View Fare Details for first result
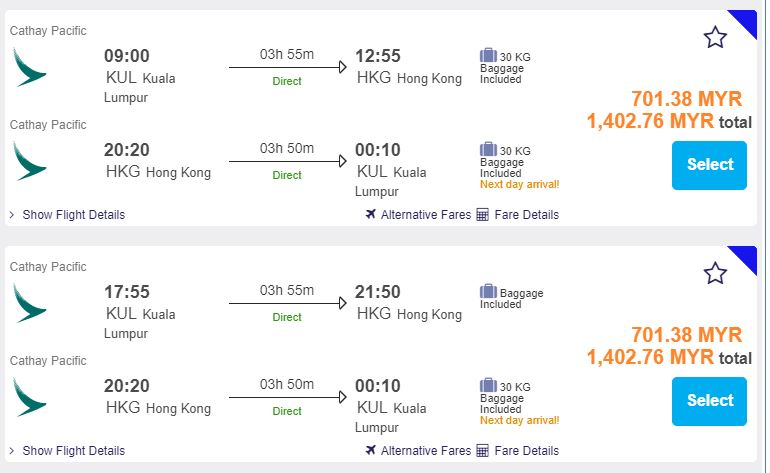Image resolution: width=770 pixels, height=473 pixels. point(526,215)
